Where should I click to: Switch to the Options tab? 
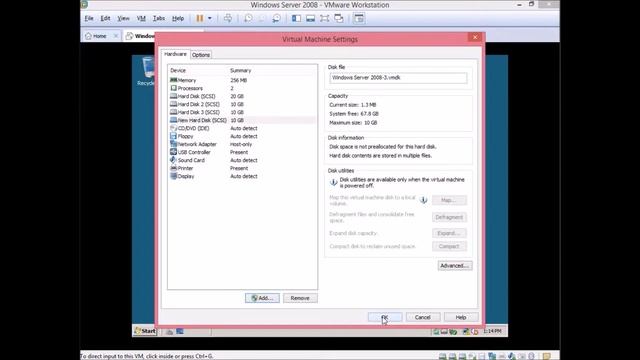tap(201, 55)
